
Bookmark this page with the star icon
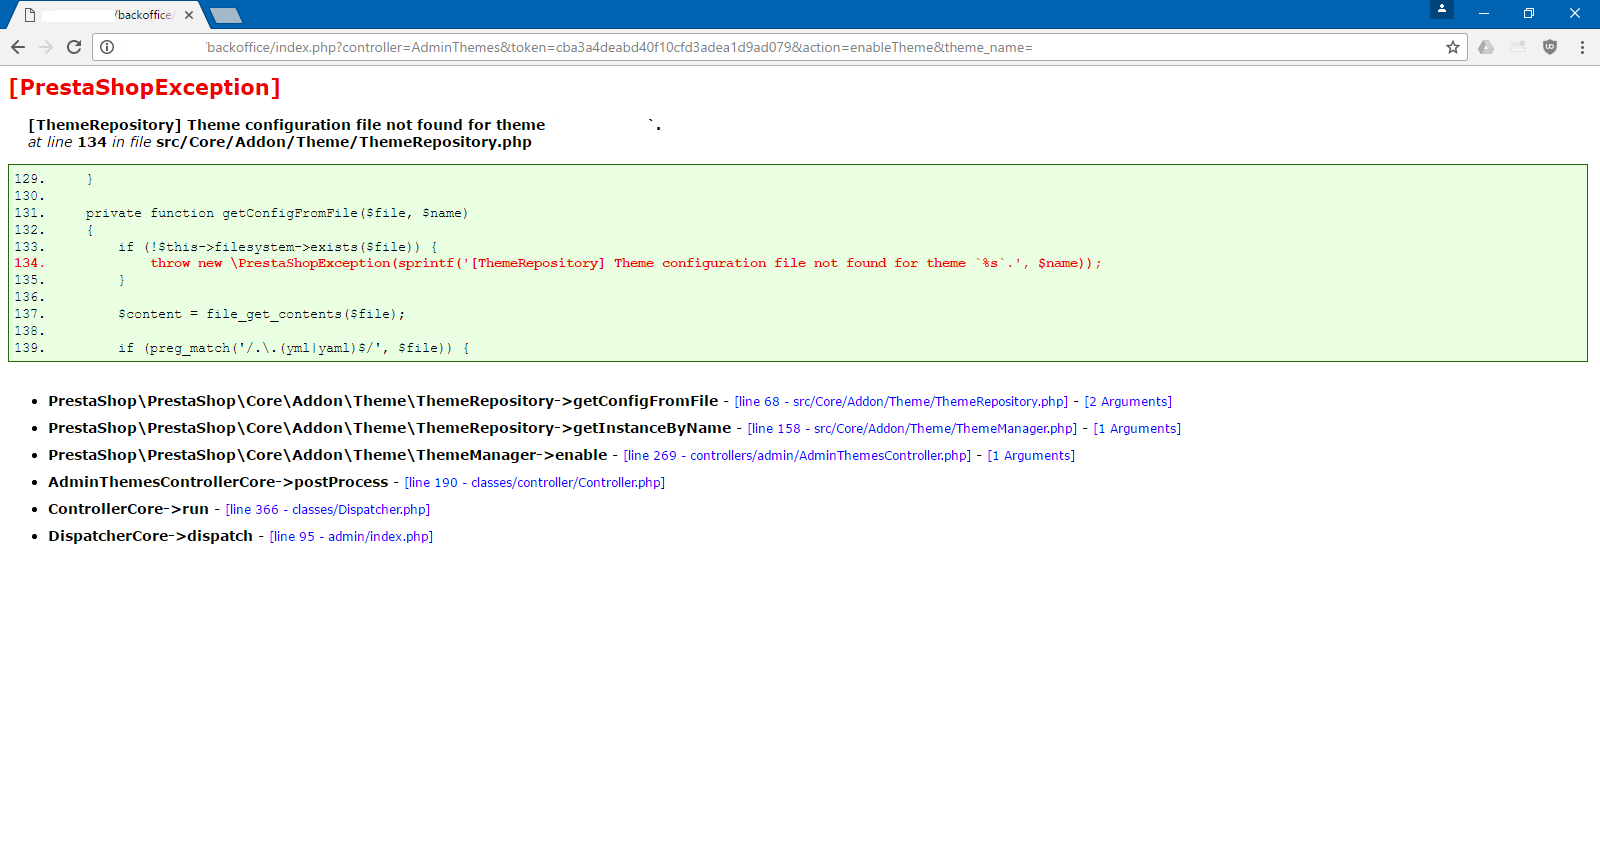1453,47
